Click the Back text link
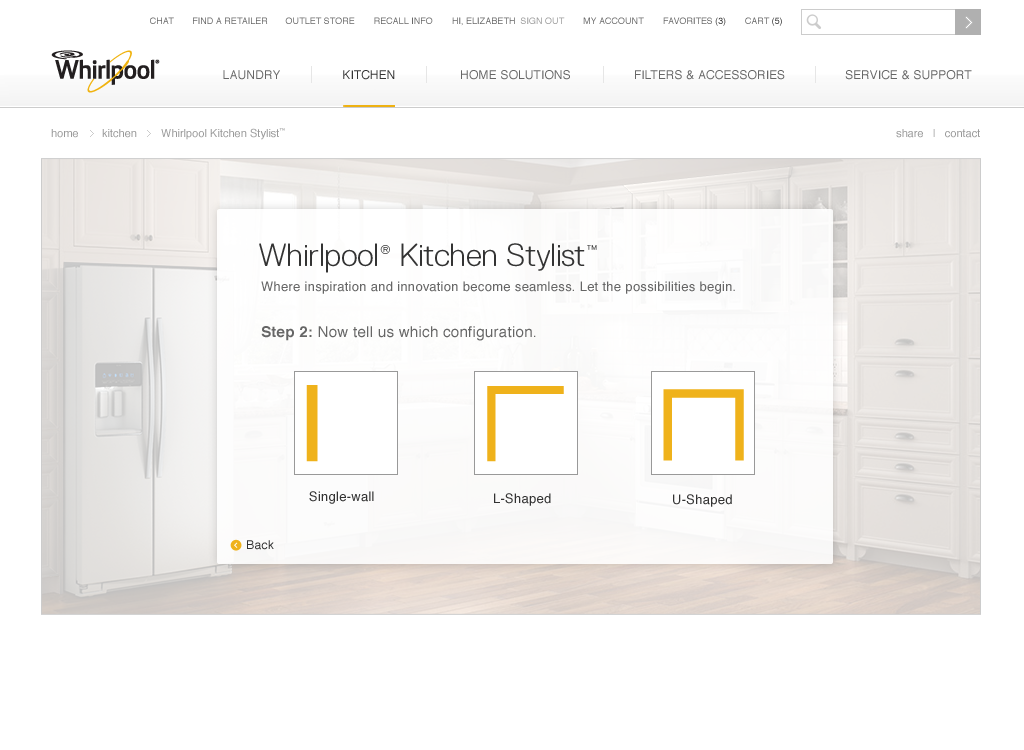 point(260,545)
